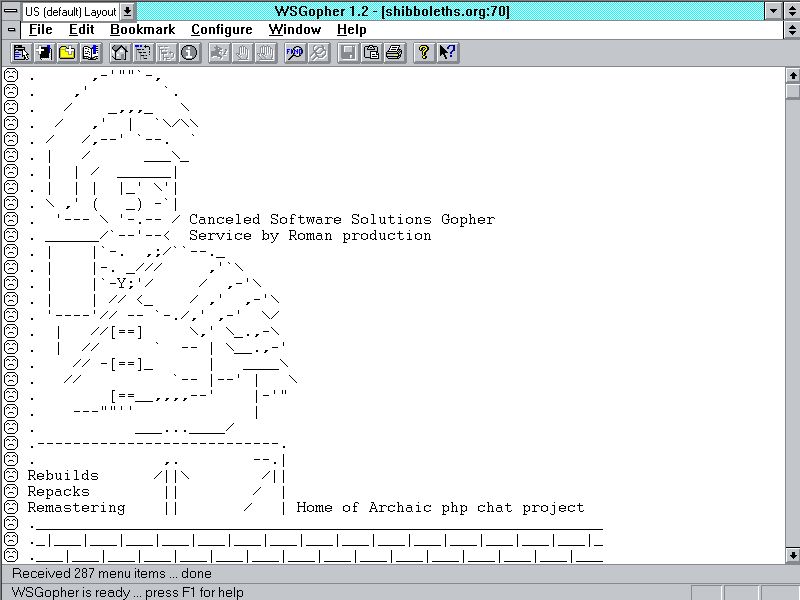800x600 pixels.
Task: Open the yellow bookmark folder icon
Action: (x=67, y=53)
